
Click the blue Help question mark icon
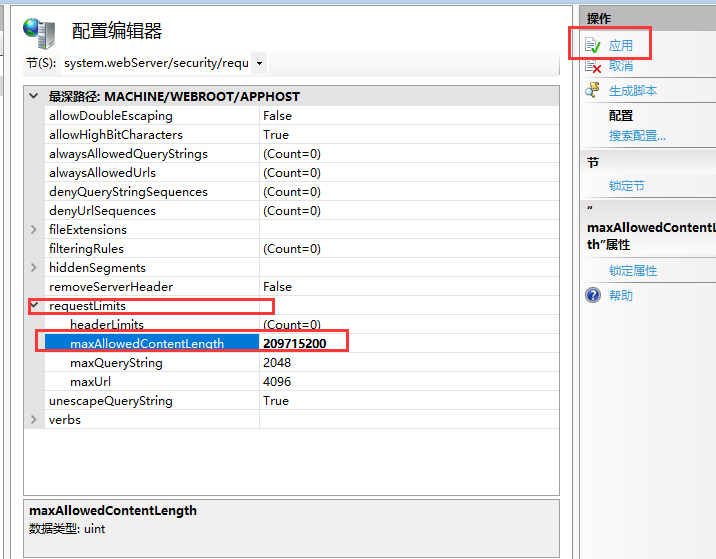click(x=593, y=295)
